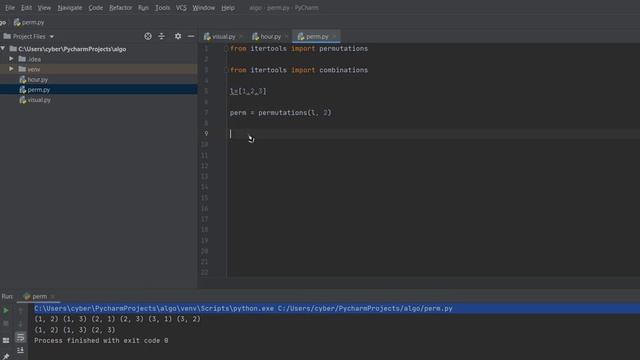Click the stop process icon
Viewport: 640px width, 360px height.
[x=6, y=324]
